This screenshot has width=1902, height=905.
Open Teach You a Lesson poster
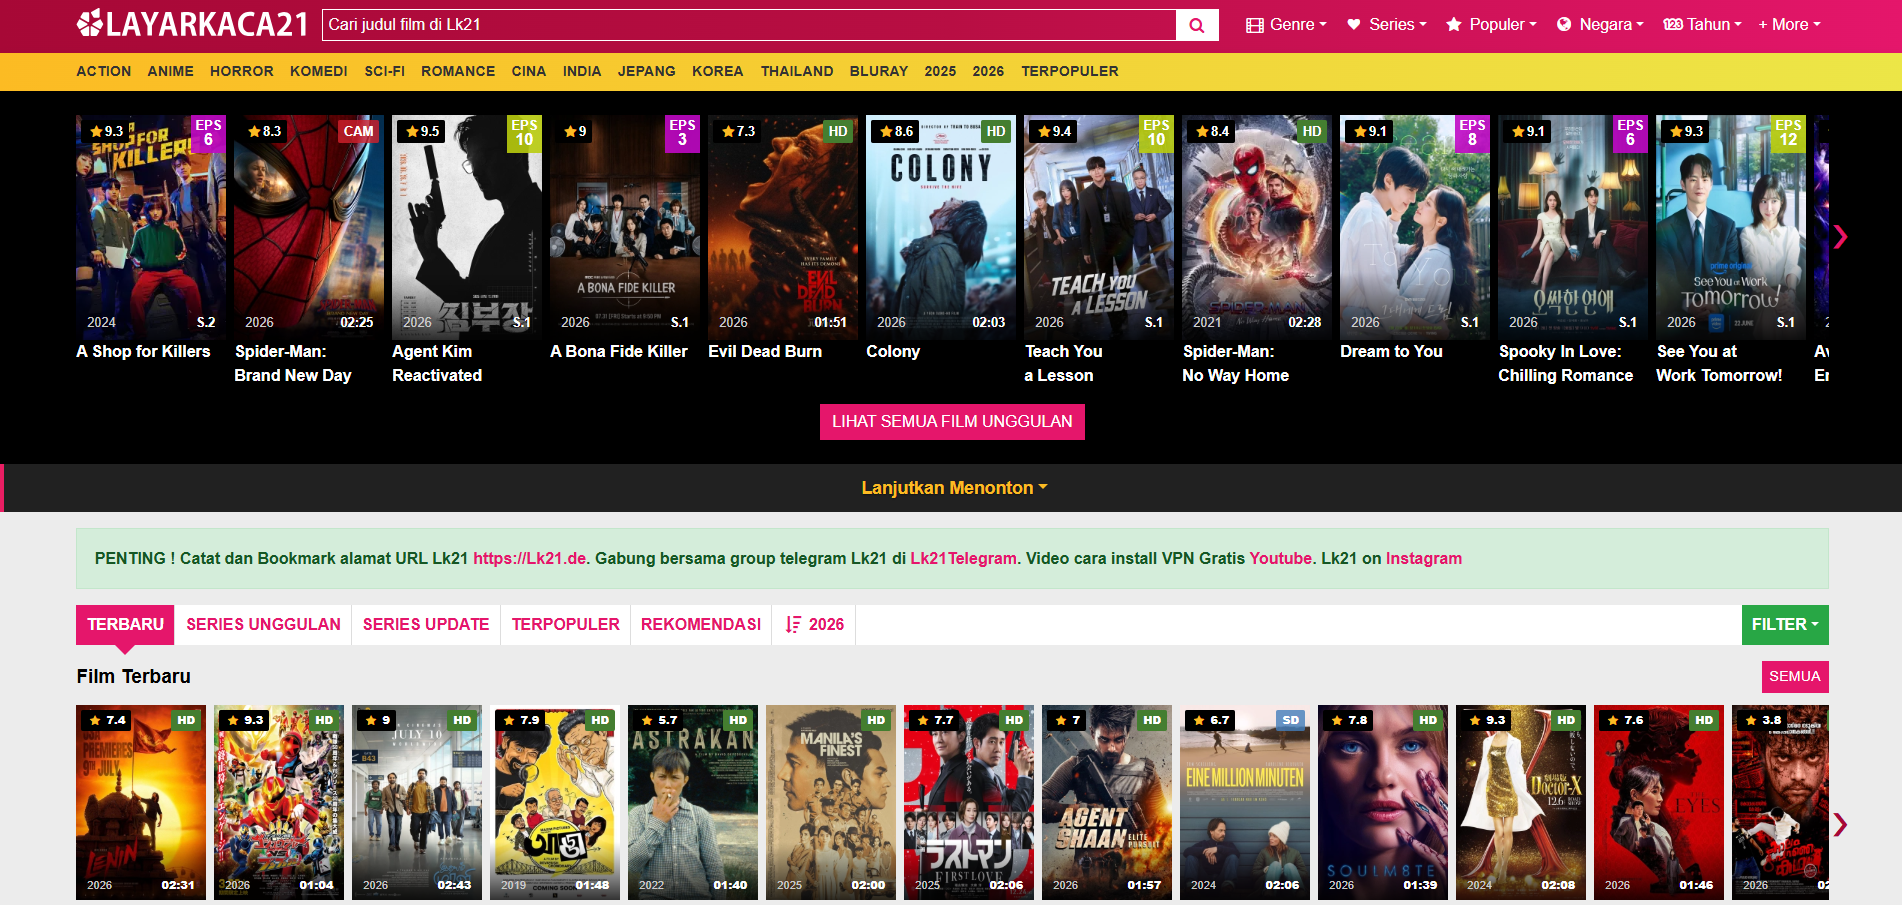click(1099, 227)
